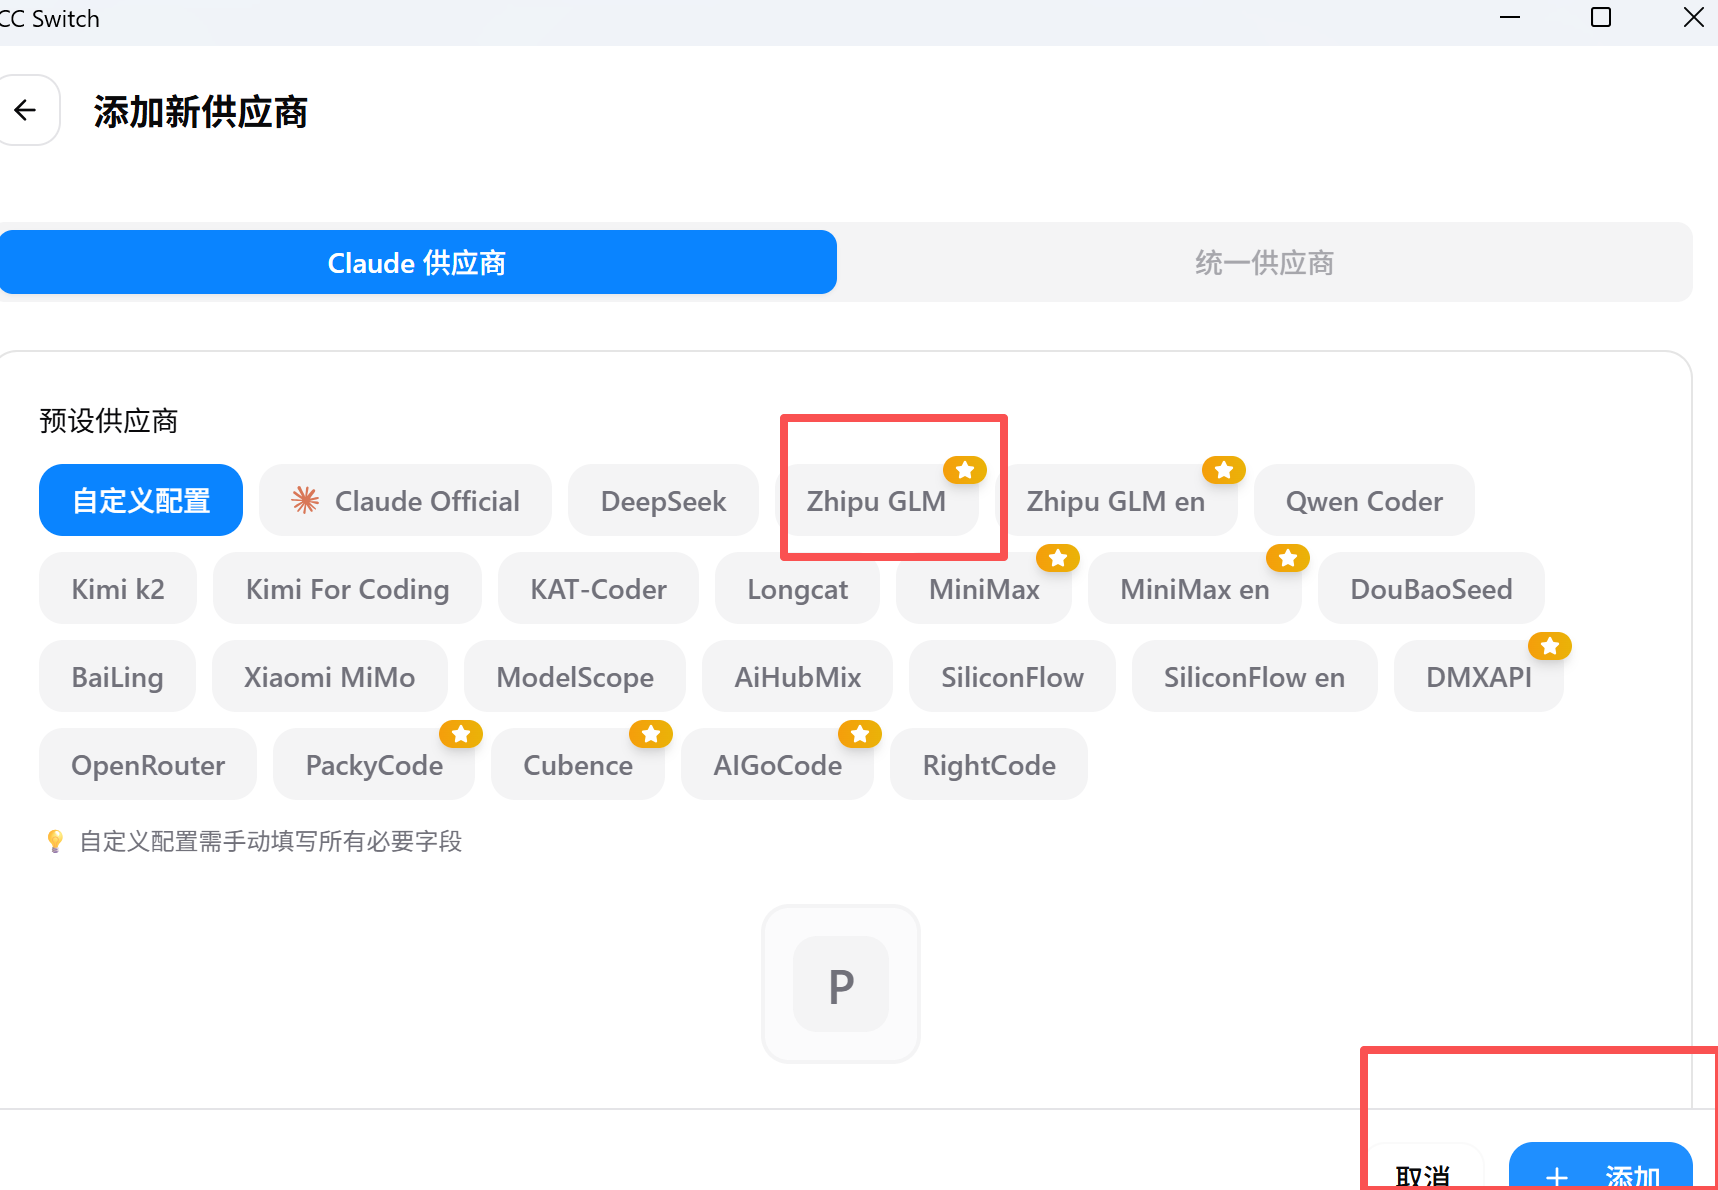Click star badge on Zhipu GLM en

[x=1224, y=470]
